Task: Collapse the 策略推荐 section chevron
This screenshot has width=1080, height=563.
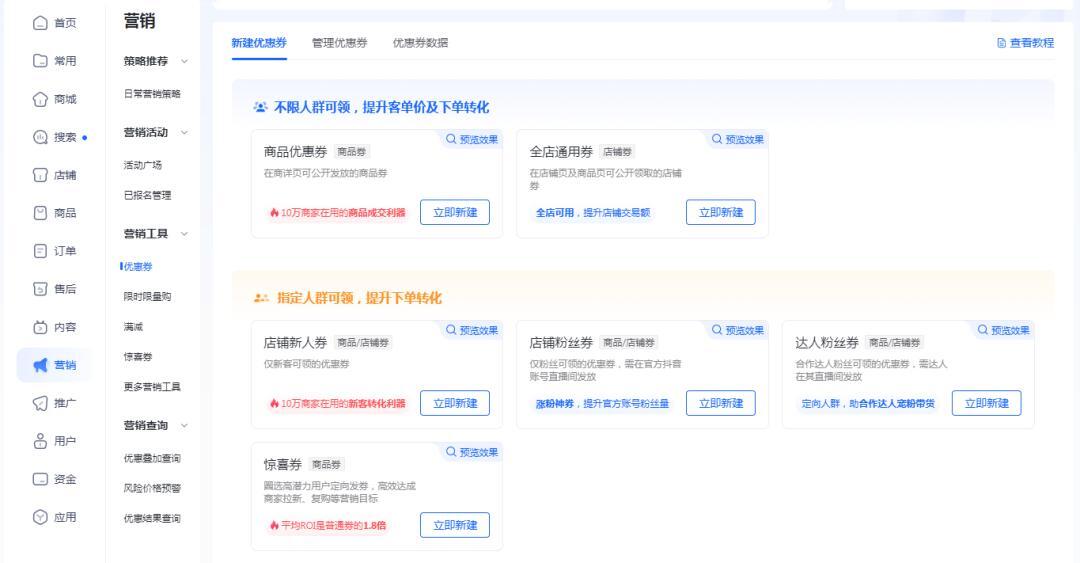Action: coord(184,61)
